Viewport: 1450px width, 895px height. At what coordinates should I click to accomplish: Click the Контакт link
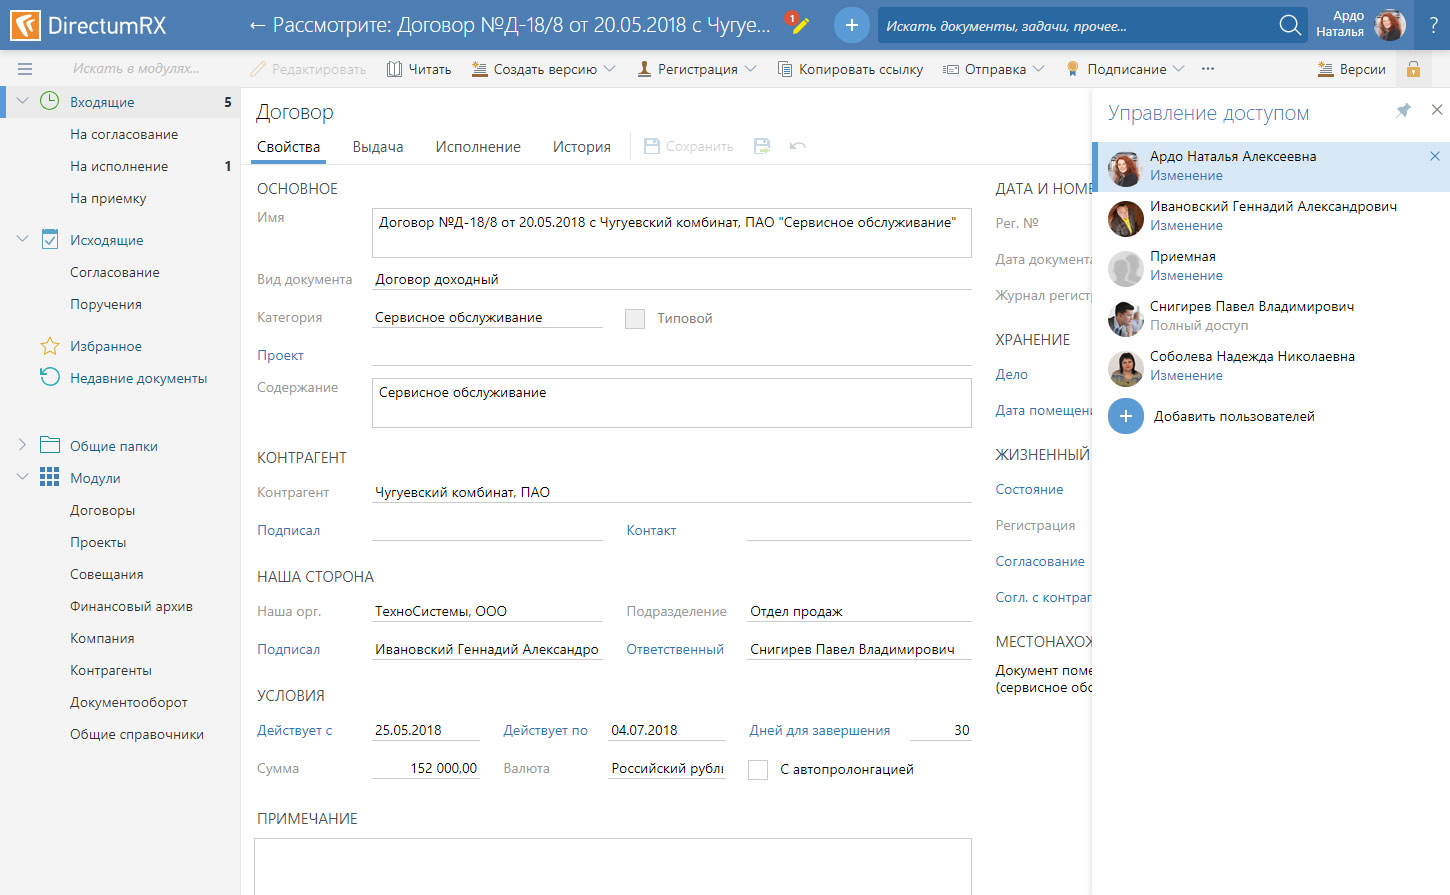point(651,530)
